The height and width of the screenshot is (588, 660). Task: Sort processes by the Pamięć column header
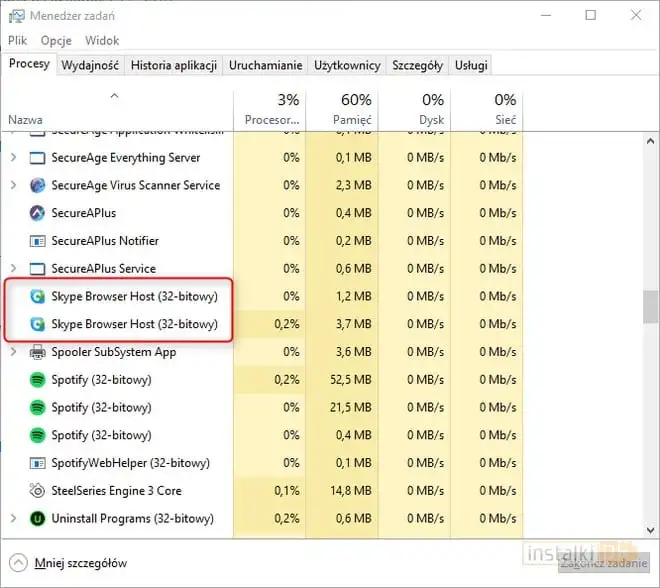(342, 109)
